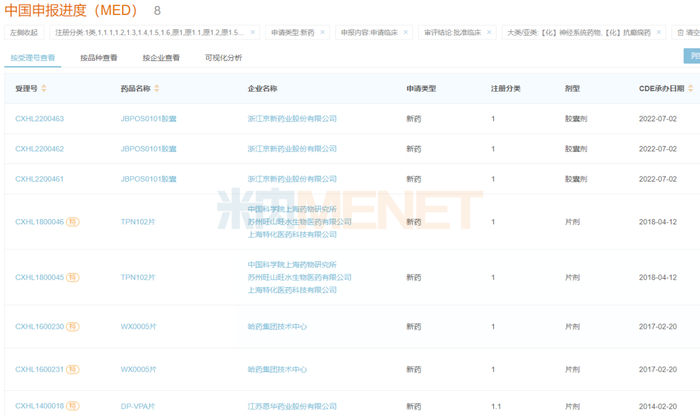Image resolution: width=700 pixels, height=417 pixels.
Task: Open acceptance number CXHL2200462
Action: [x=40, y=149]
